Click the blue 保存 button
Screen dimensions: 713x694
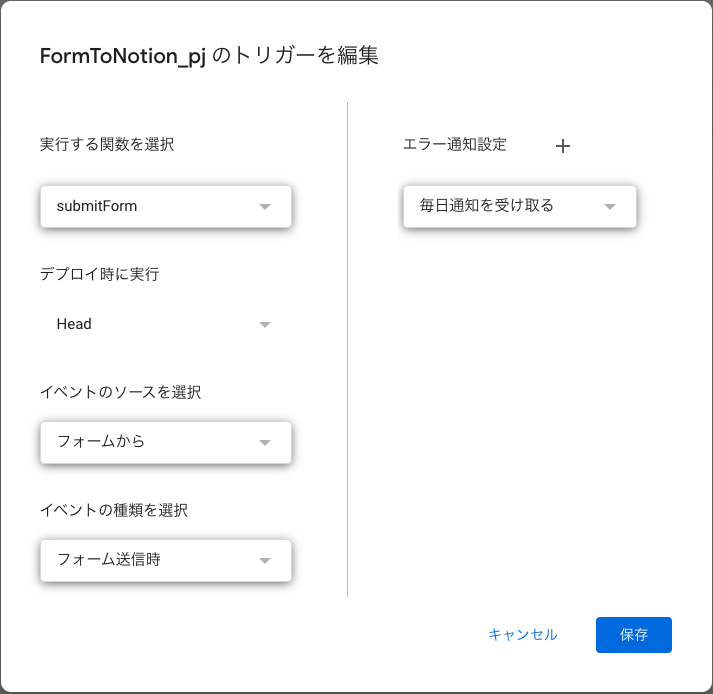coord(634,635)
